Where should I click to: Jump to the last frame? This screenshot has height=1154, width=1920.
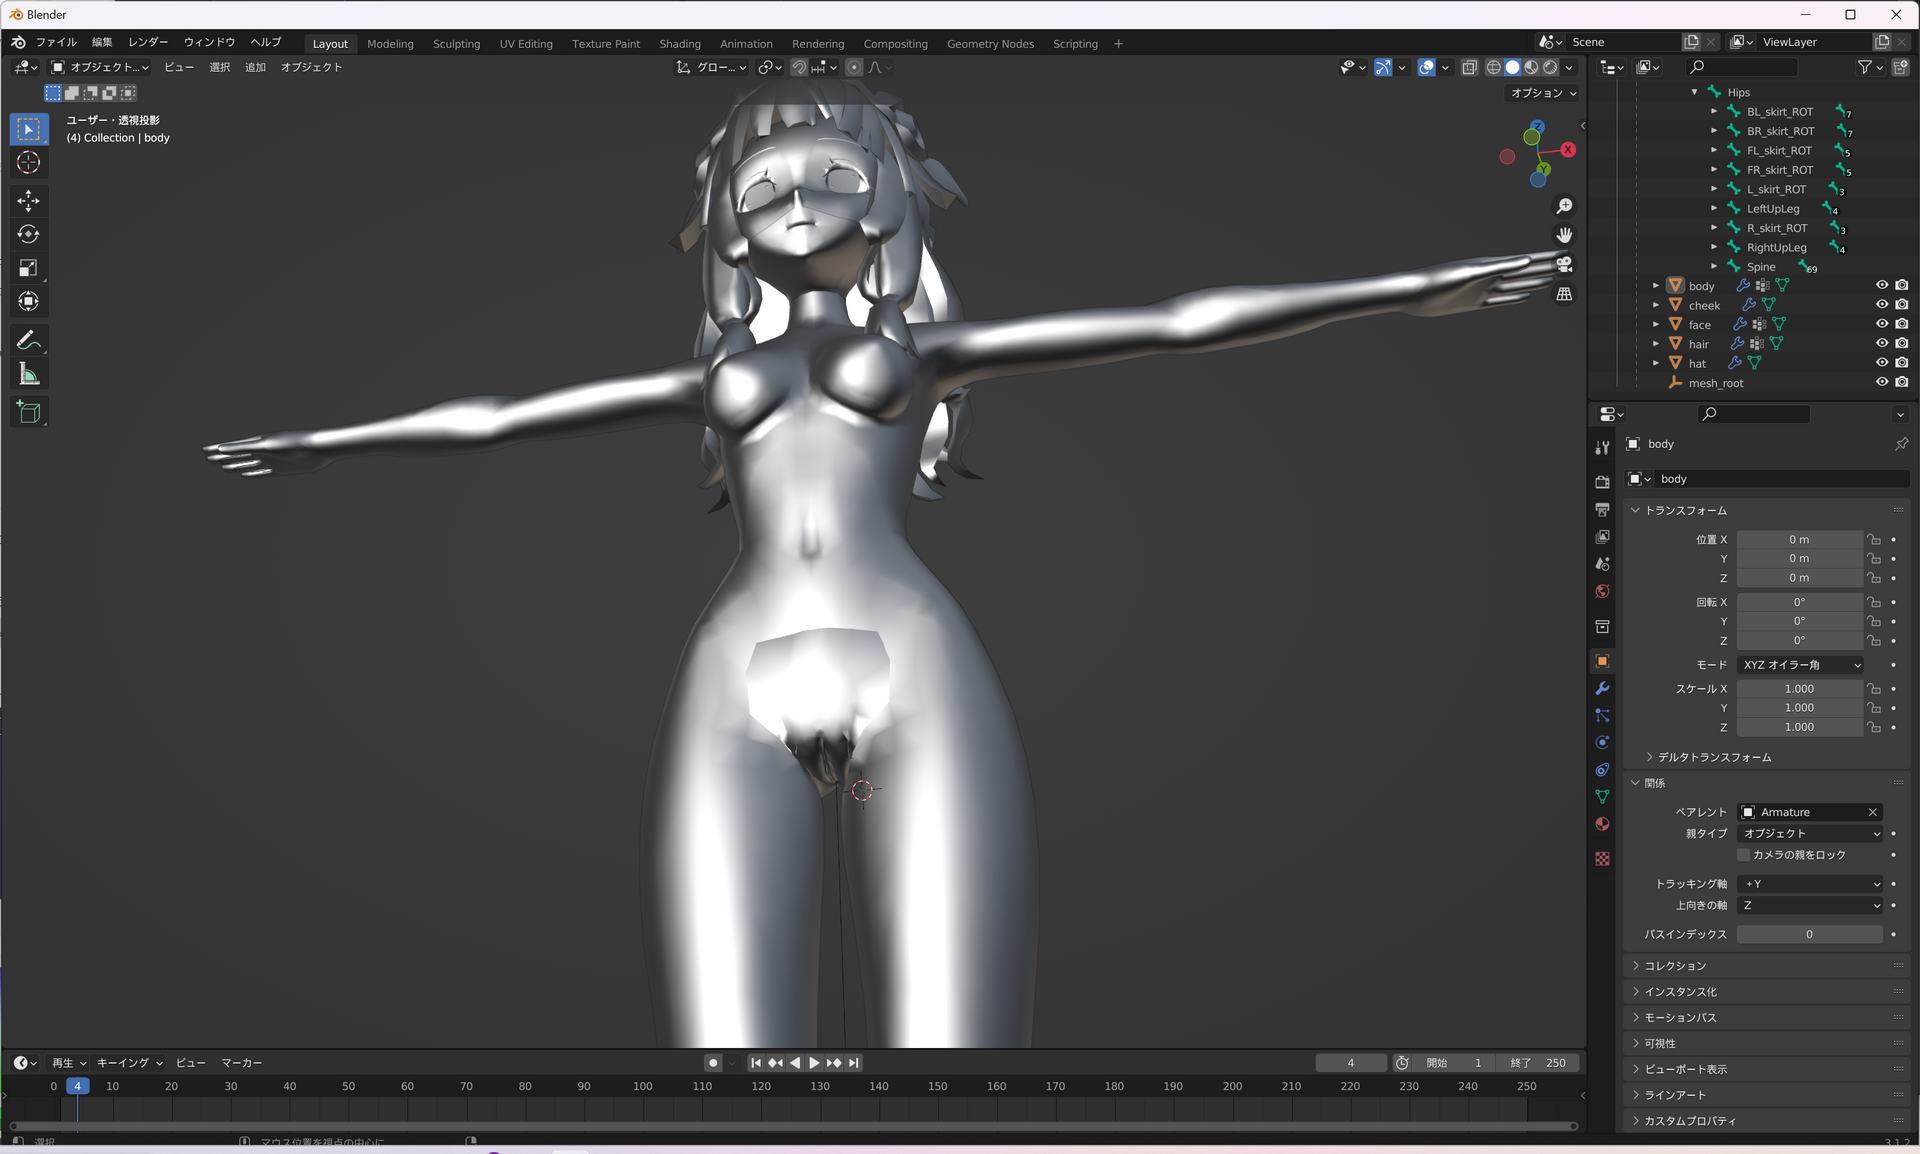(853, 1063)
